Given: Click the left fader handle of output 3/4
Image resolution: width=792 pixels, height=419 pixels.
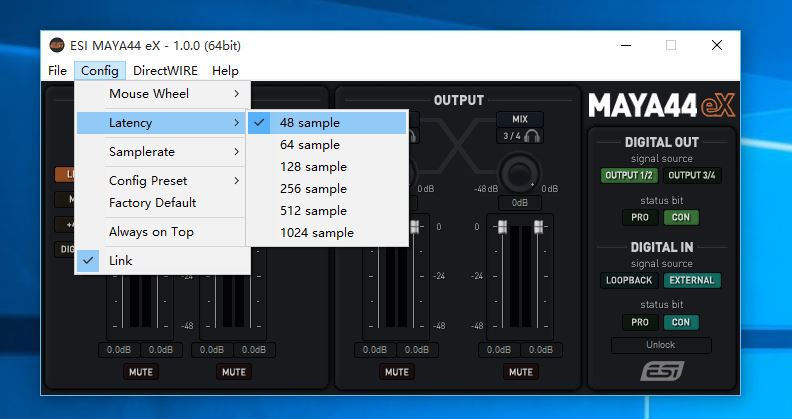Looking at the screenshot, I should pyautogui.click(x=503, y=227).
